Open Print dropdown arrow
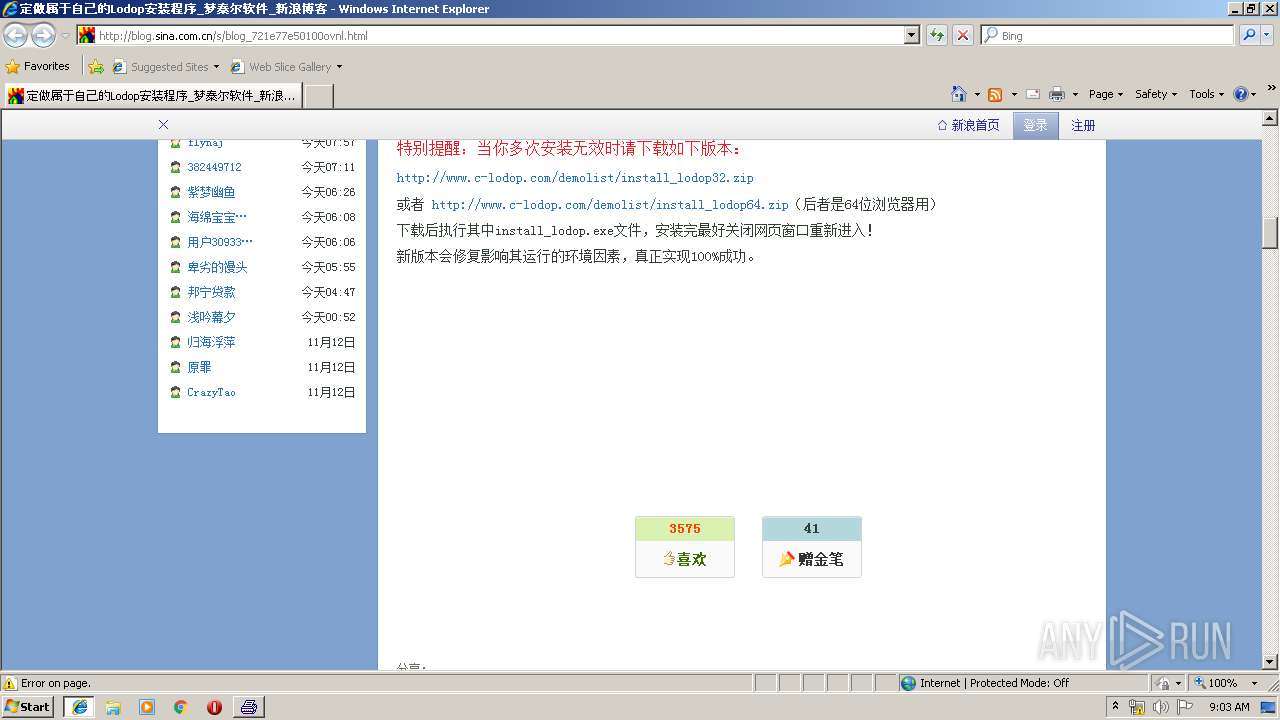Viewport: 1280px width, 720px height. [1075, 94]
